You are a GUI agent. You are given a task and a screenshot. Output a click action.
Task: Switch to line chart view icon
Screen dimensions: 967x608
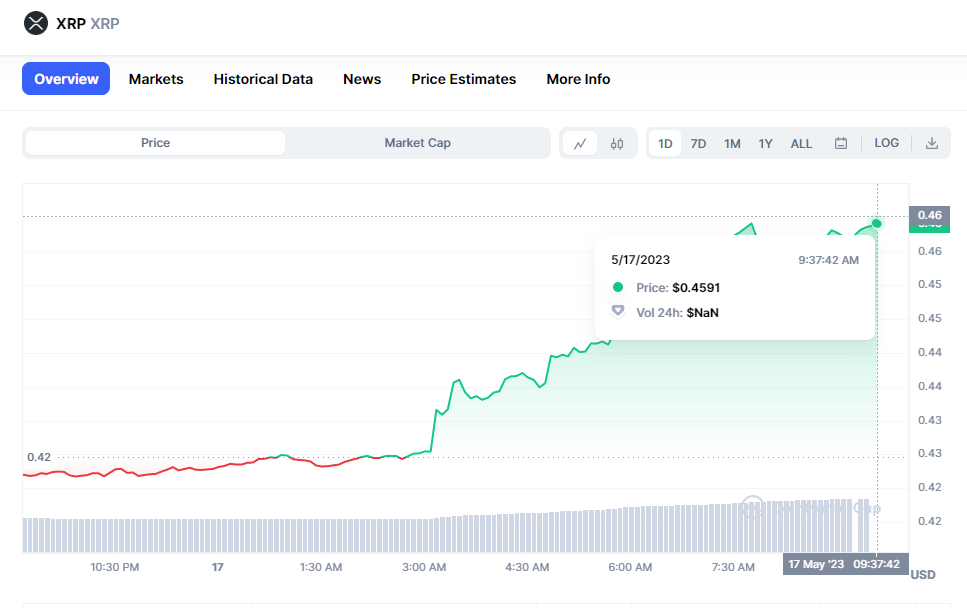pos(580,144)
